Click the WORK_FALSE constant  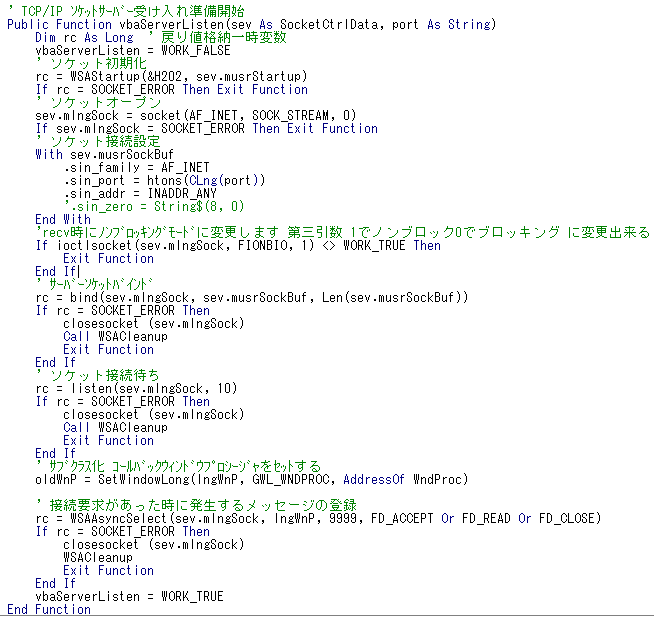196,50
